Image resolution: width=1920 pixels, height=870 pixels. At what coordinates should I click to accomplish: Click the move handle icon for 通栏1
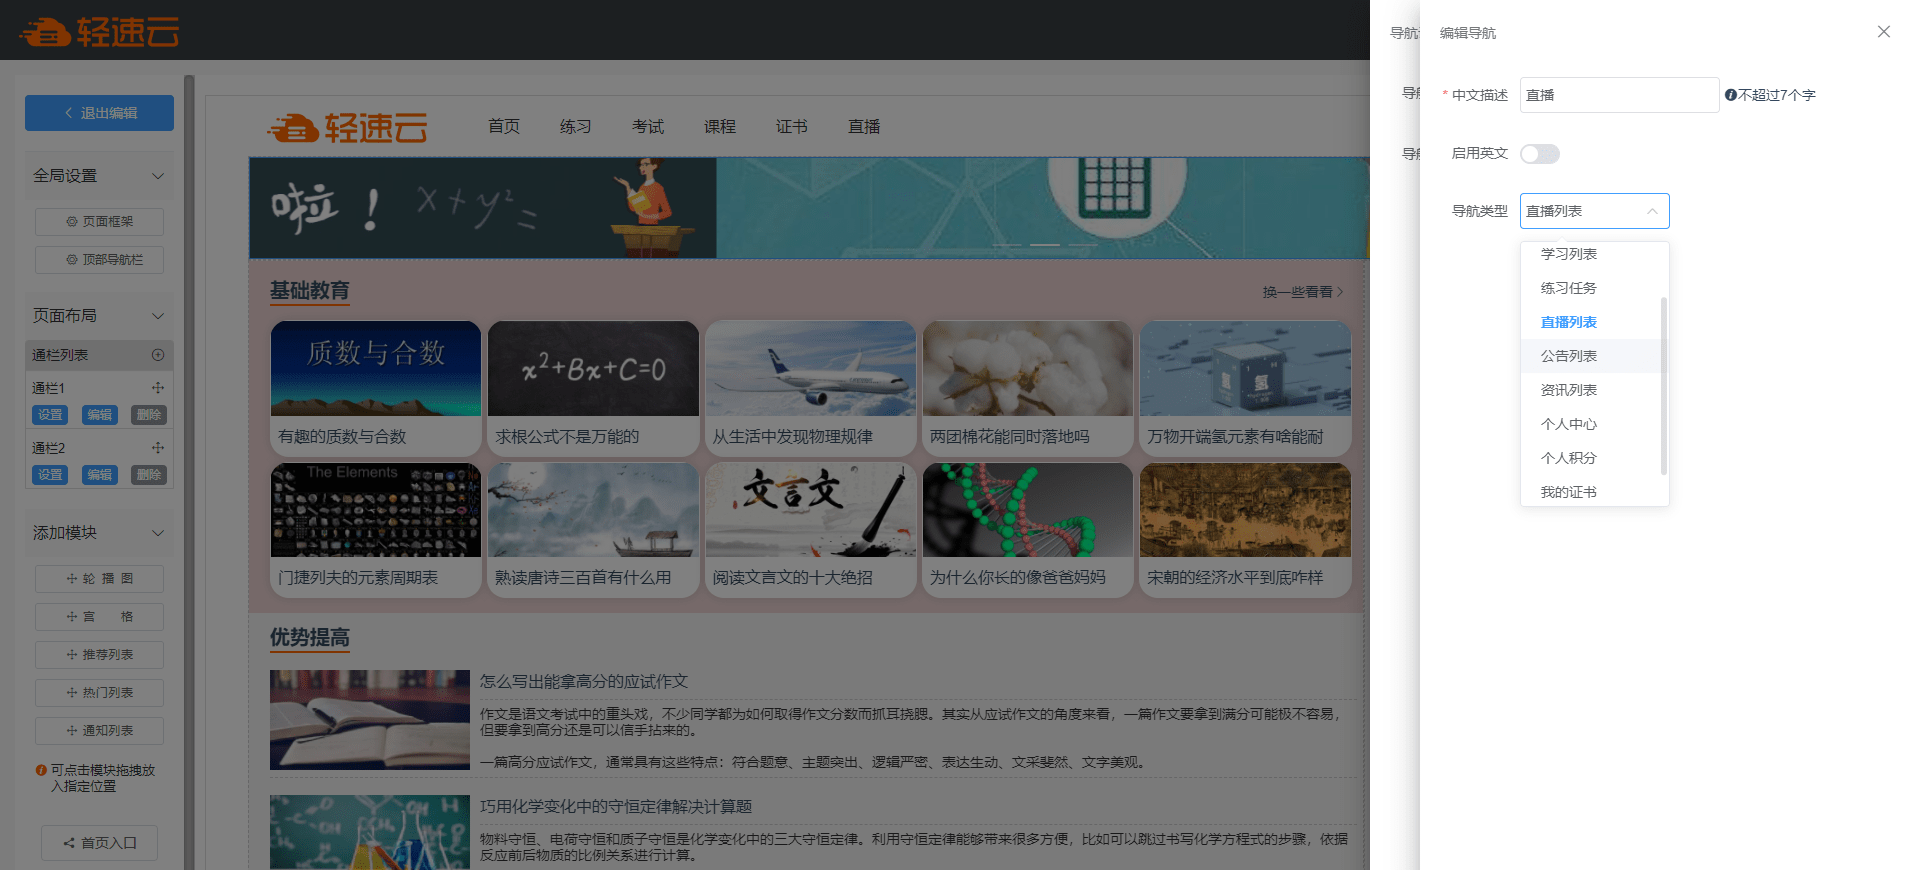point(157,388)
